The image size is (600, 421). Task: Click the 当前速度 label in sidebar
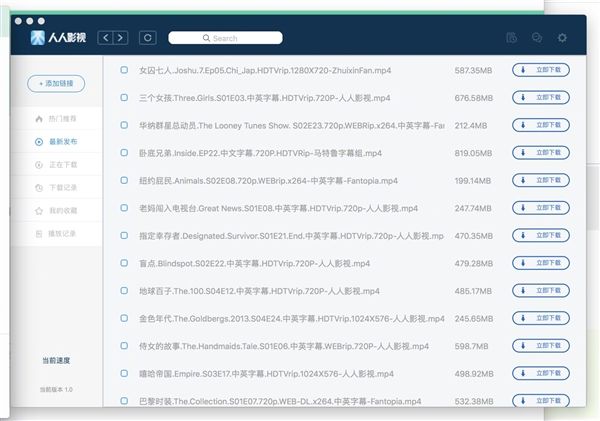56,361
